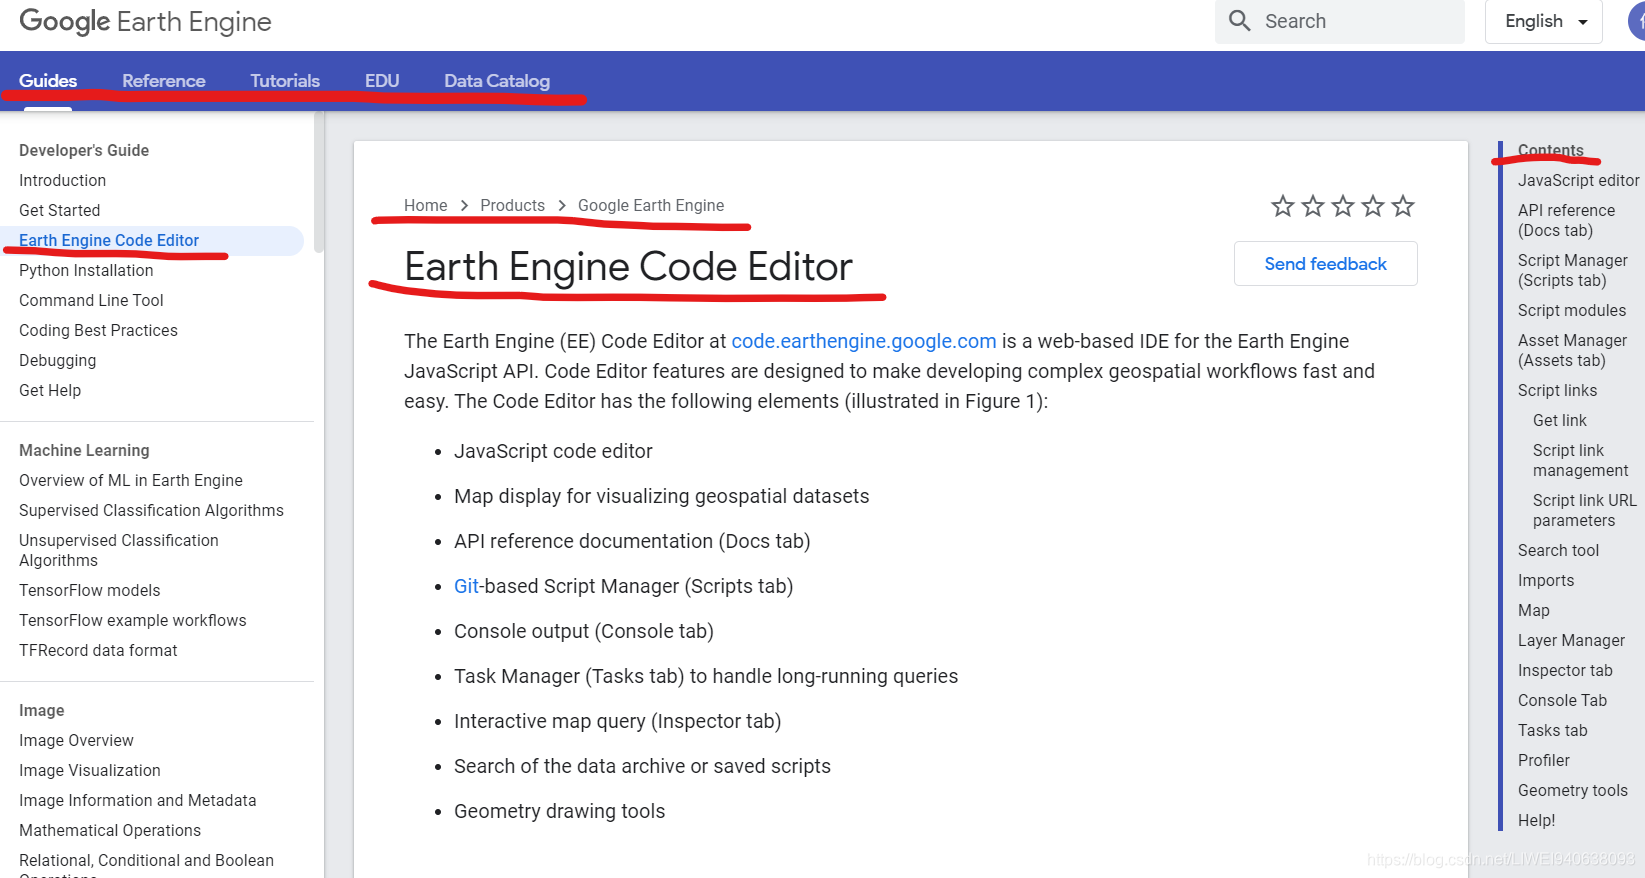This screenshot has width=1645, height=878.
Task: Open Command Line Tool guide
Action: point(91,300)
